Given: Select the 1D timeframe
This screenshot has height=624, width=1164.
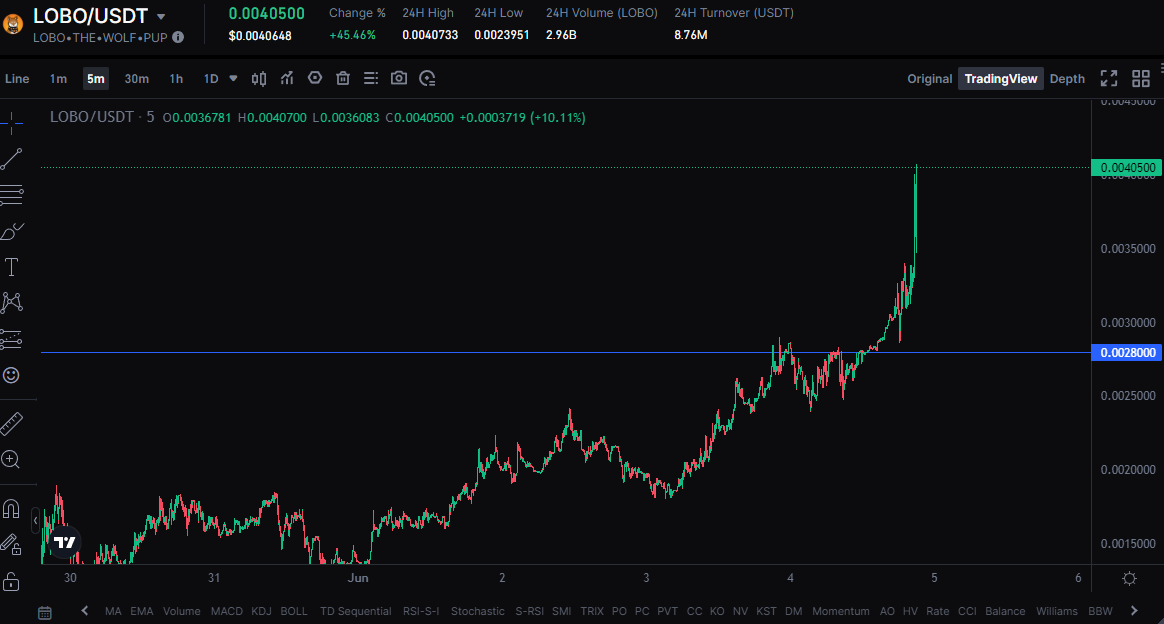Looking at the screenshot, I should tap(211, 79).
